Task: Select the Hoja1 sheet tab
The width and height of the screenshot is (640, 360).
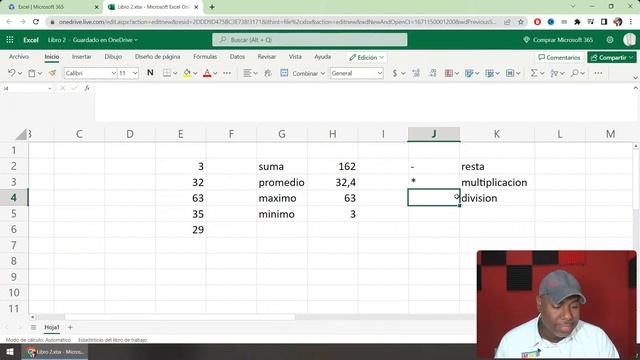Action: [52, 327]
